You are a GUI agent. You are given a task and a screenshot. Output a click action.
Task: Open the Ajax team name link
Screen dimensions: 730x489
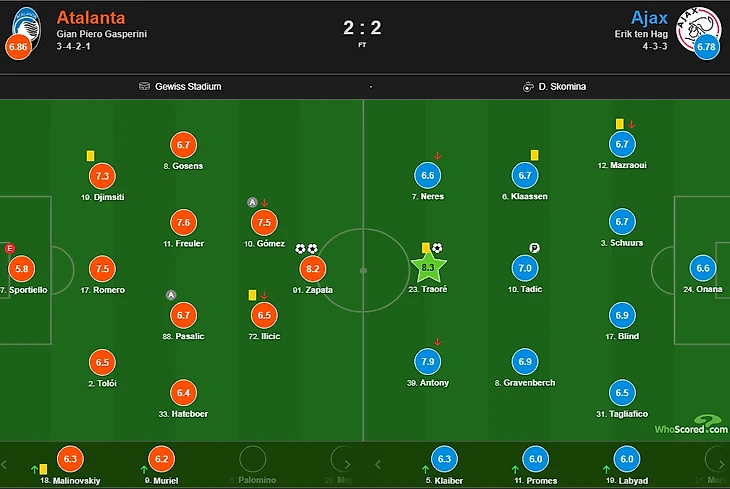(649, 18)
